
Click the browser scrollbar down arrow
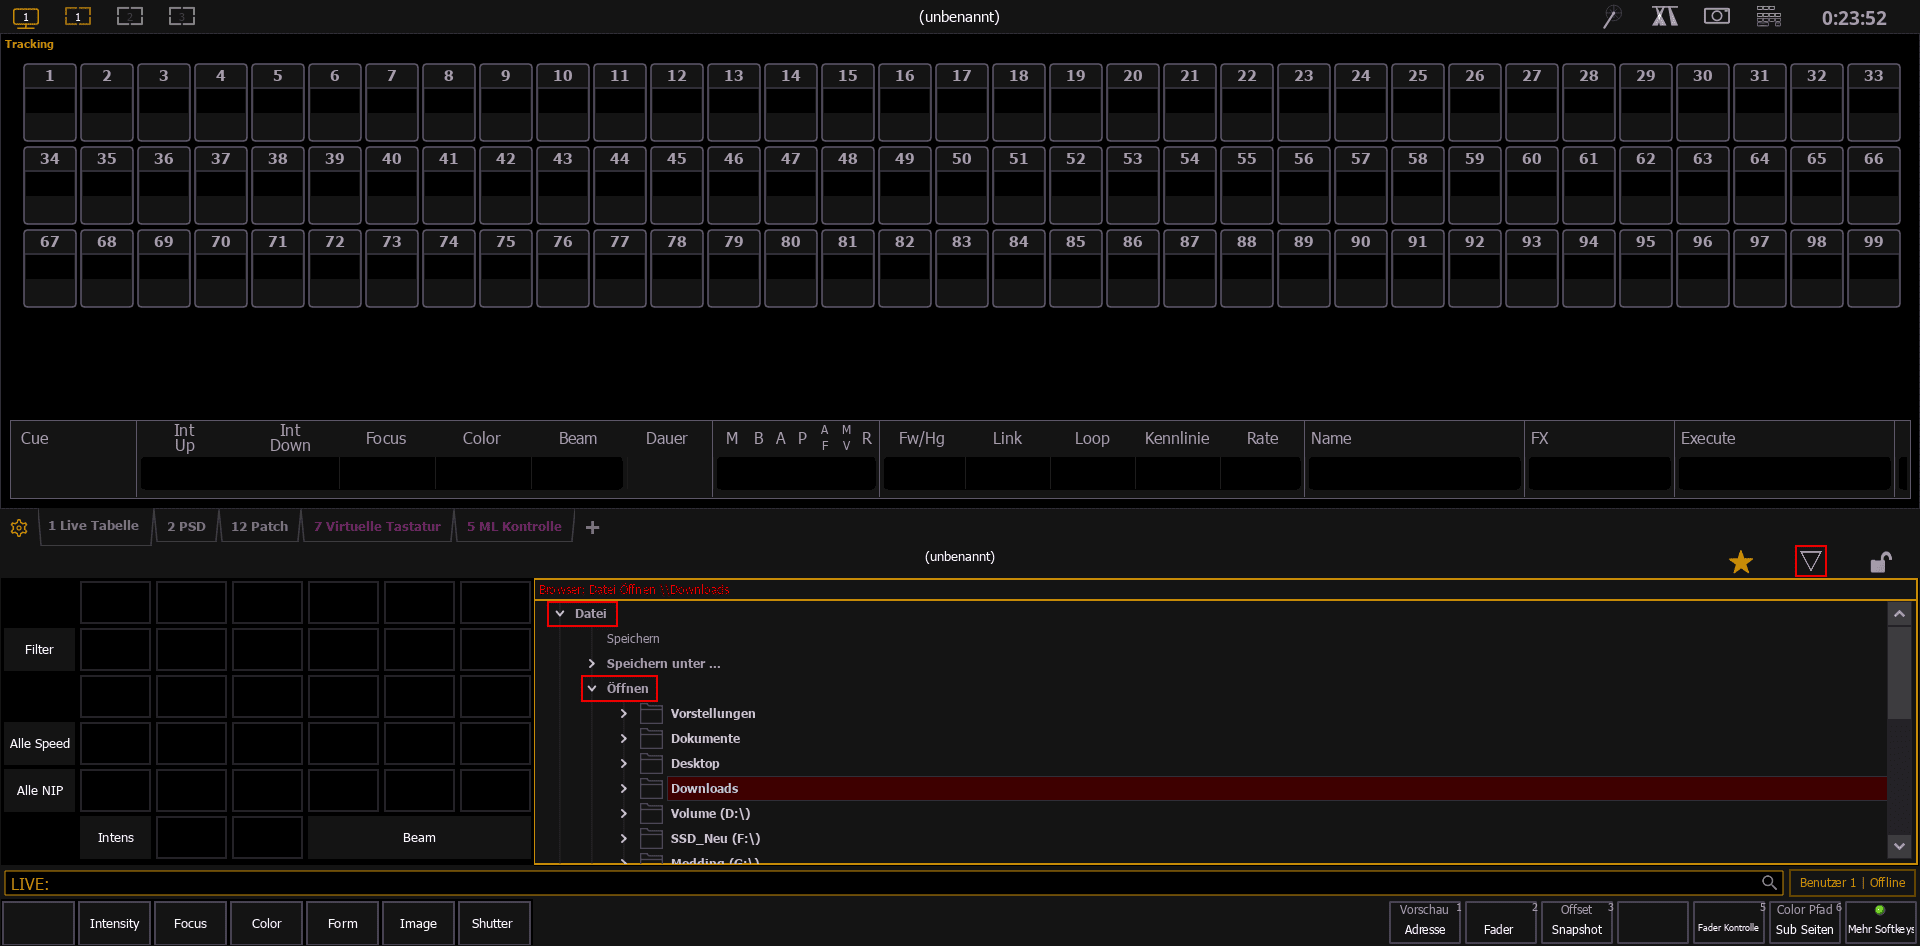click(1899, 846)
